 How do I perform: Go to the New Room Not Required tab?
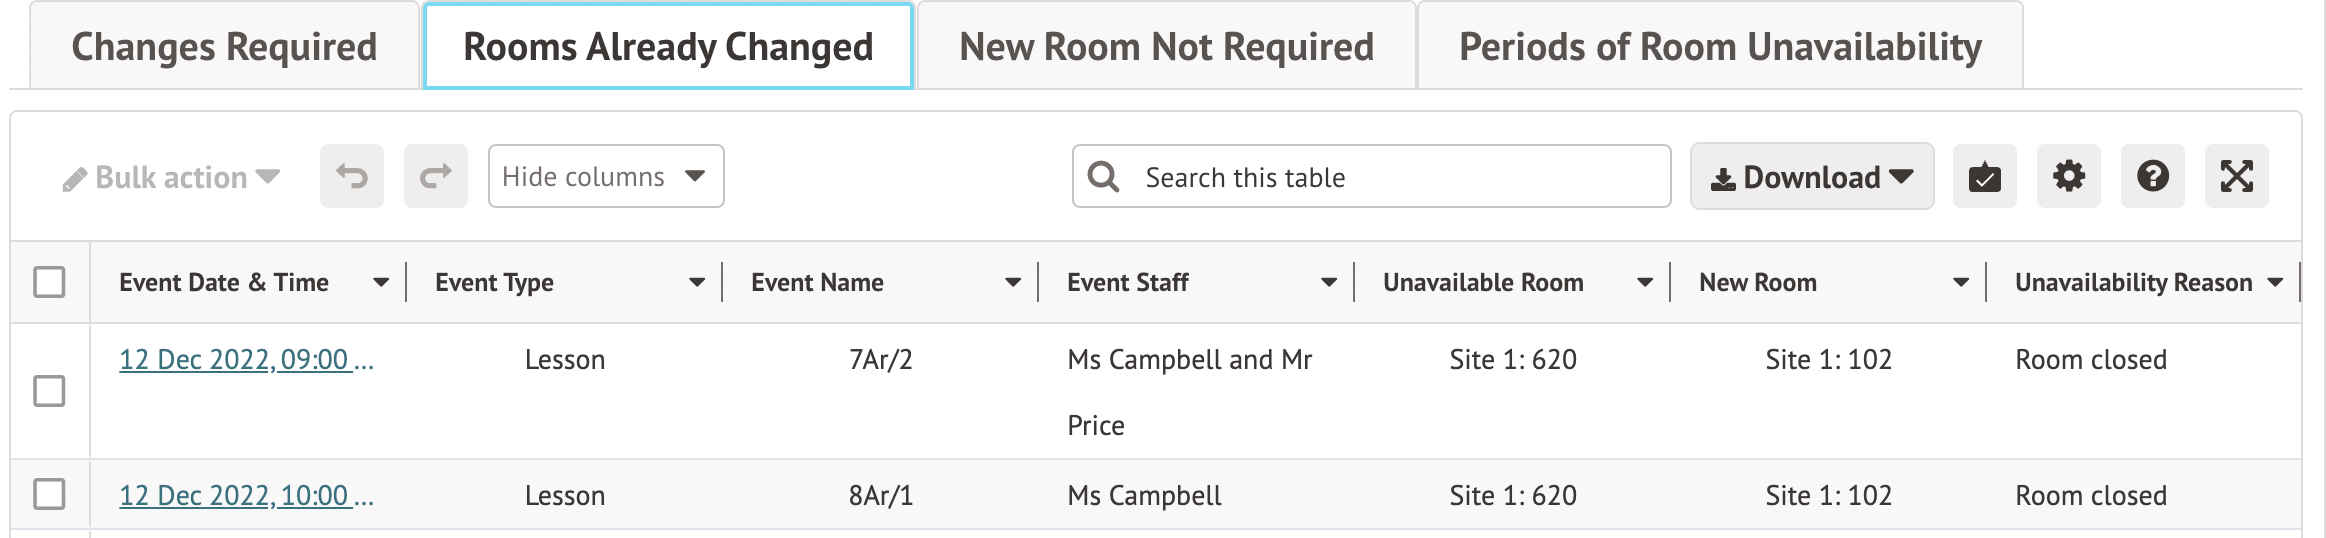pyautogui.click(x=1166, y=47)
